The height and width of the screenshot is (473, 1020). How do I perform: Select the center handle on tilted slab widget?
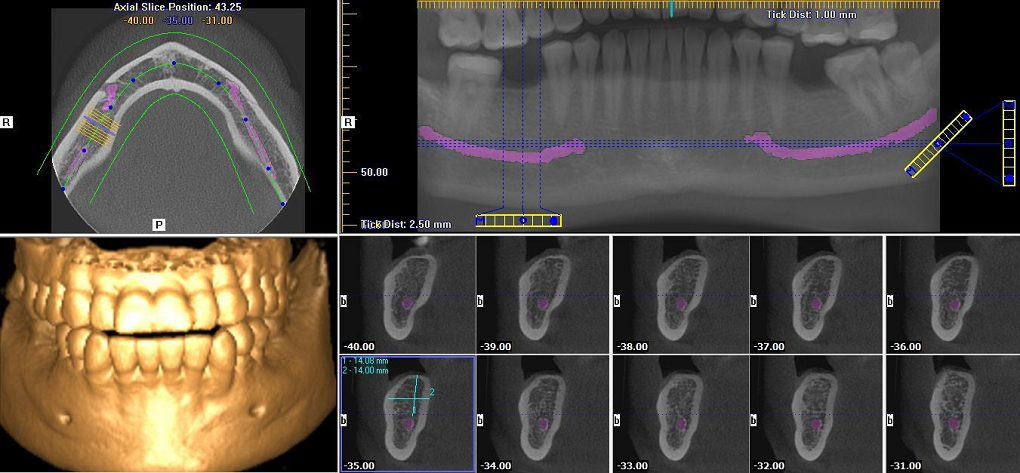pyautogui.click(x=939, y=144)
